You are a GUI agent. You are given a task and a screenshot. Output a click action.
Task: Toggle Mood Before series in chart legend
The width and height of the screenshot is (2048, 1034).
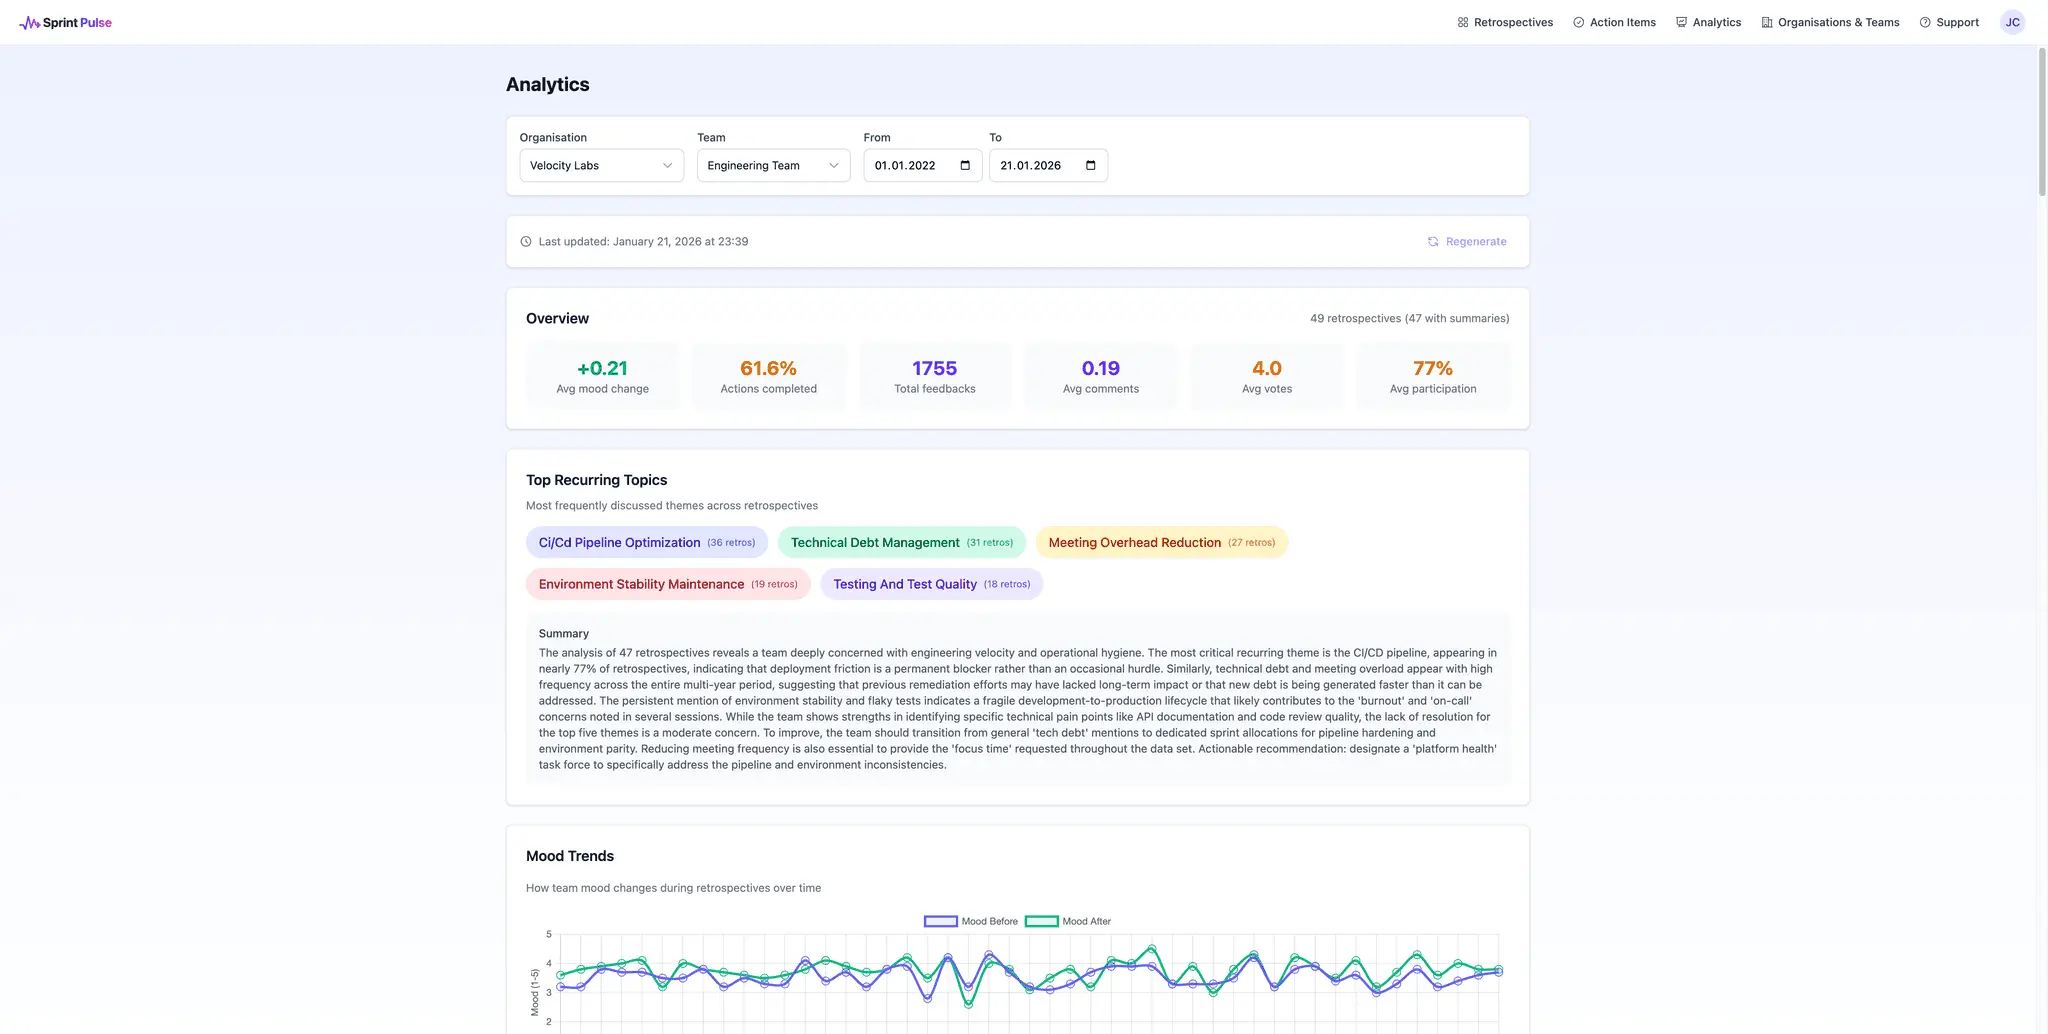(971, 921)
